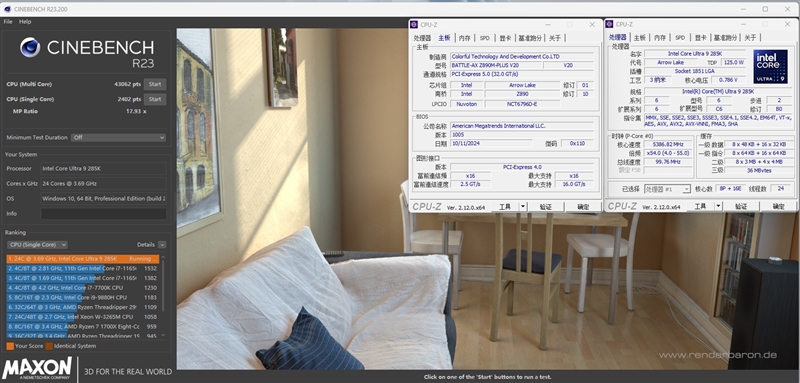The height and width of the screenshot is (383, 800).
Task: Select ranking row 2 scoring 1532
Action: (83, 268)
